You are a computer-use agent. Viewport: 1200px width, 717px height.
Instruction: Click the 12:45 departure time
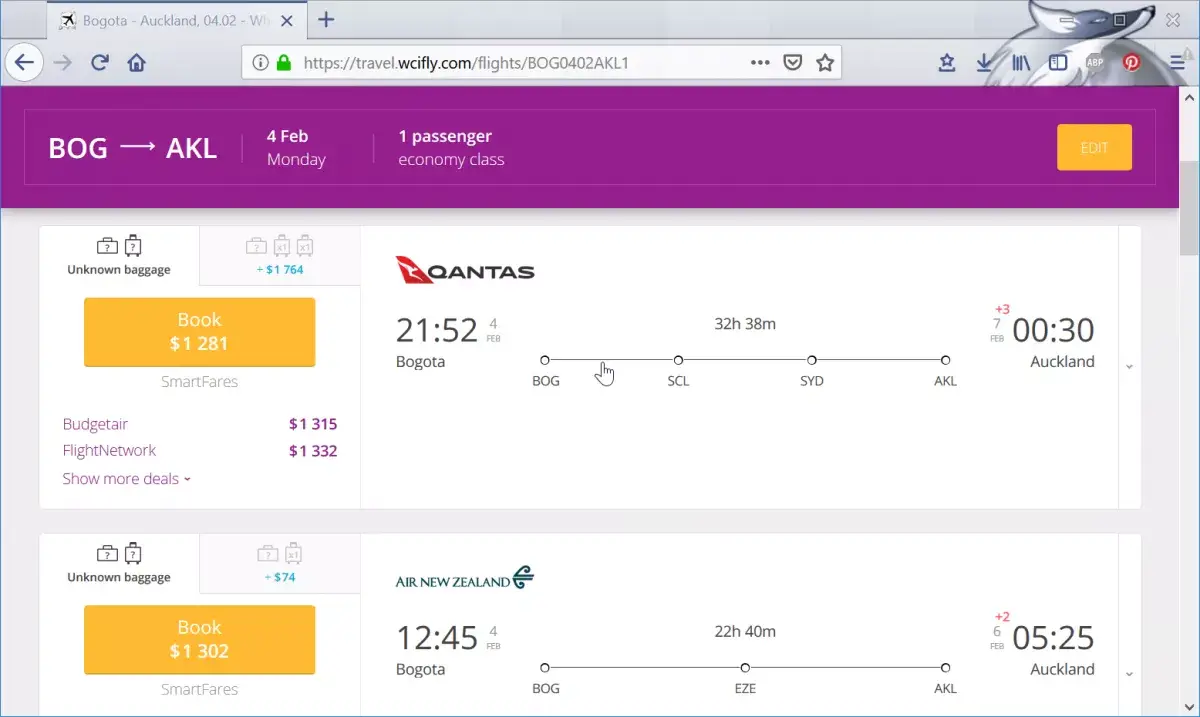pos(437,638)
